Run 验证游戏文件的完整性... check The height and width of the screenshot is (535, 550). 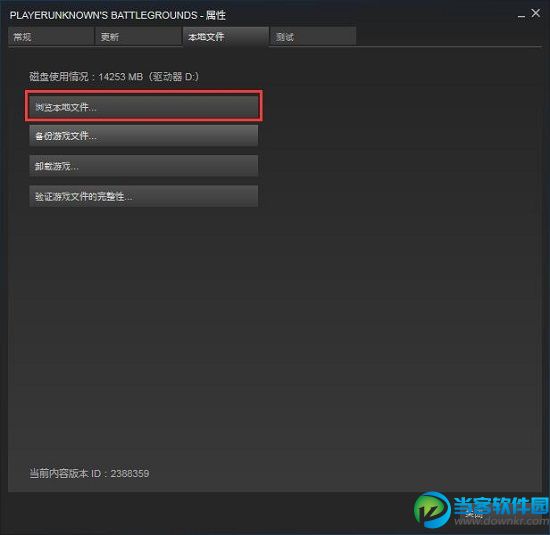click(x=144, y=196)
